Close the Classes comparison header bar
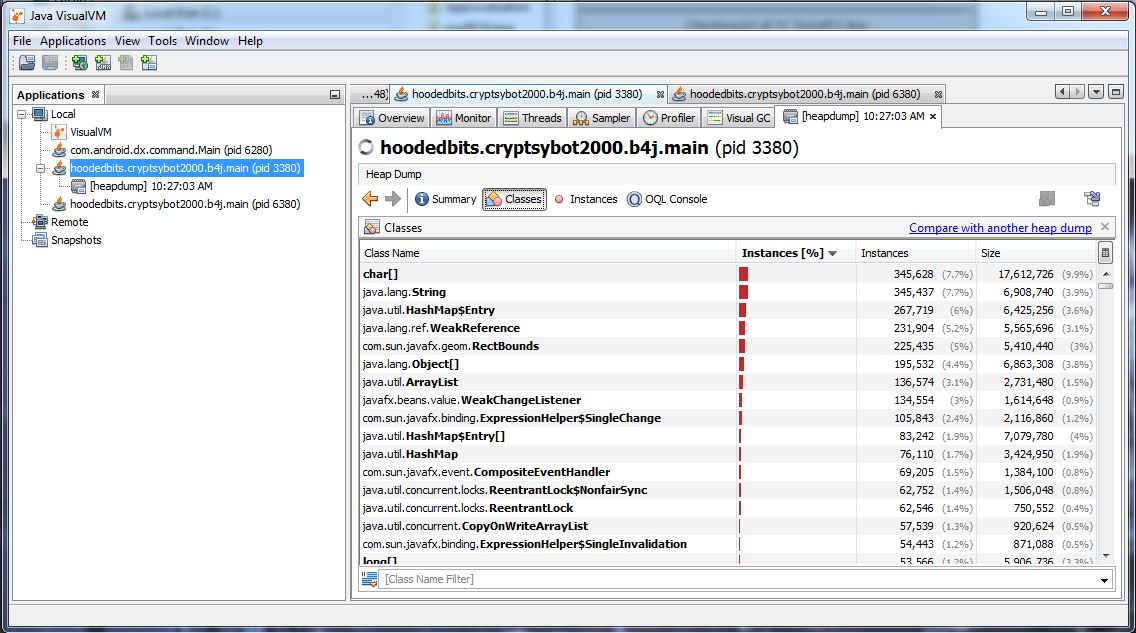Screen dimensions: 1136x633 tap(1105, 227)
